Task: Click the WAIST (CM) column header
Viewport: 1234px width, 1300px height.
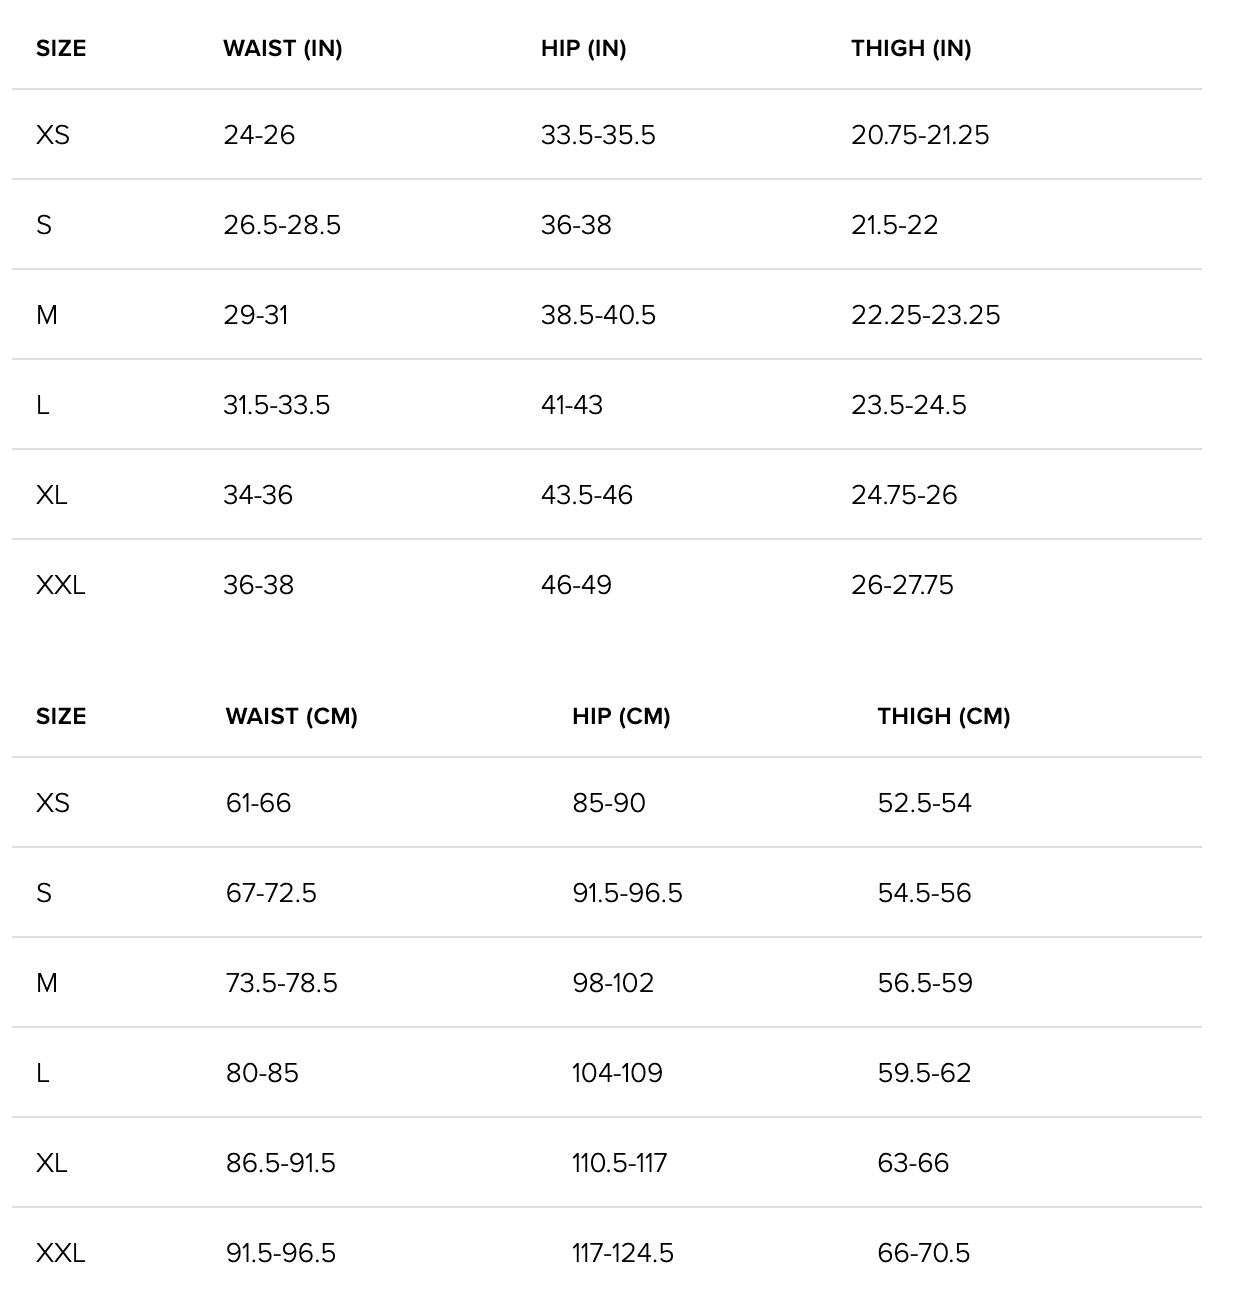Action: (x=291, y=716)
